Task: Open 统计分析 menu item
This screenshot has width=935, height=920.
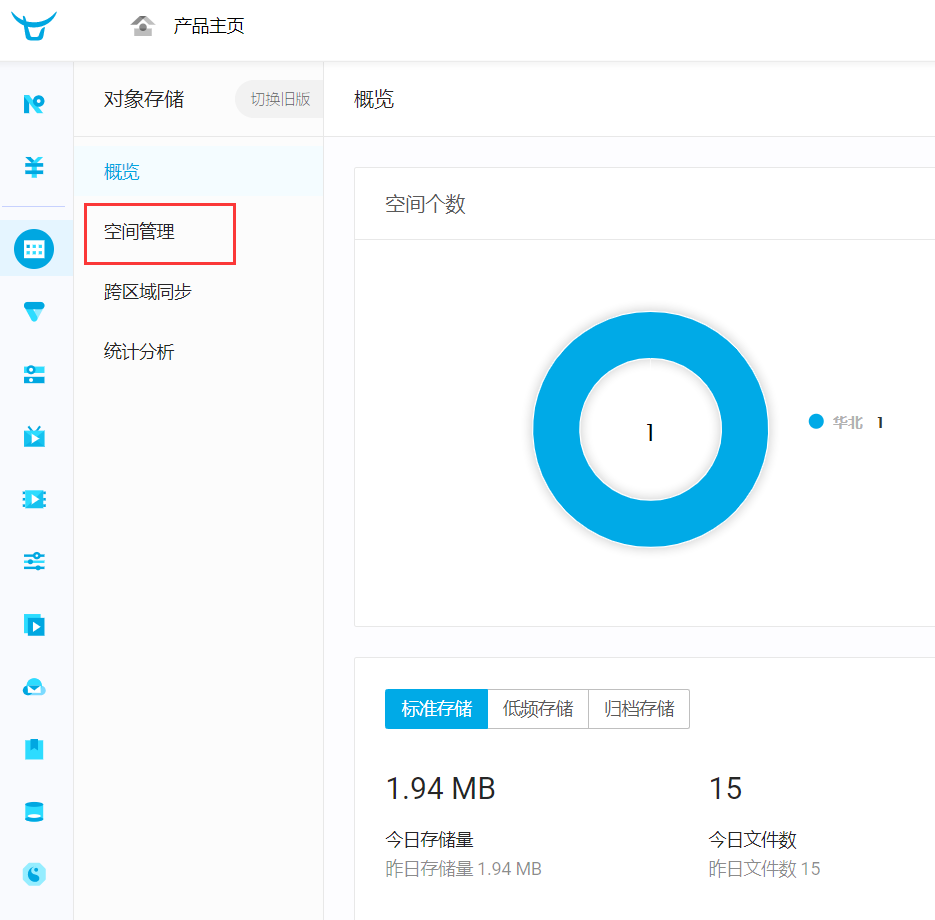Action: pyautogui.click(x=139, y=351)
